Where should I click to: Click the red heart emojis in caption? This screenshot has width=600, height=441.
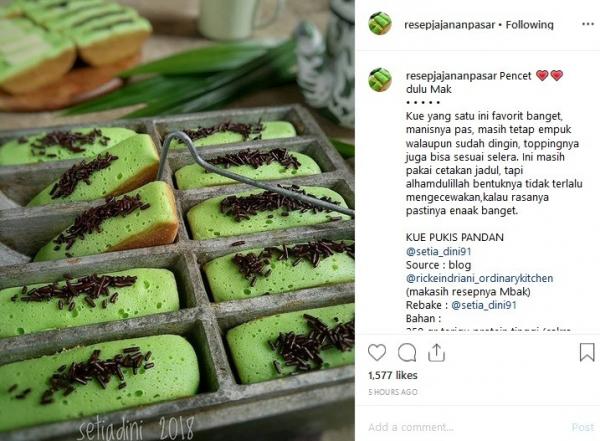pos(549,75)
